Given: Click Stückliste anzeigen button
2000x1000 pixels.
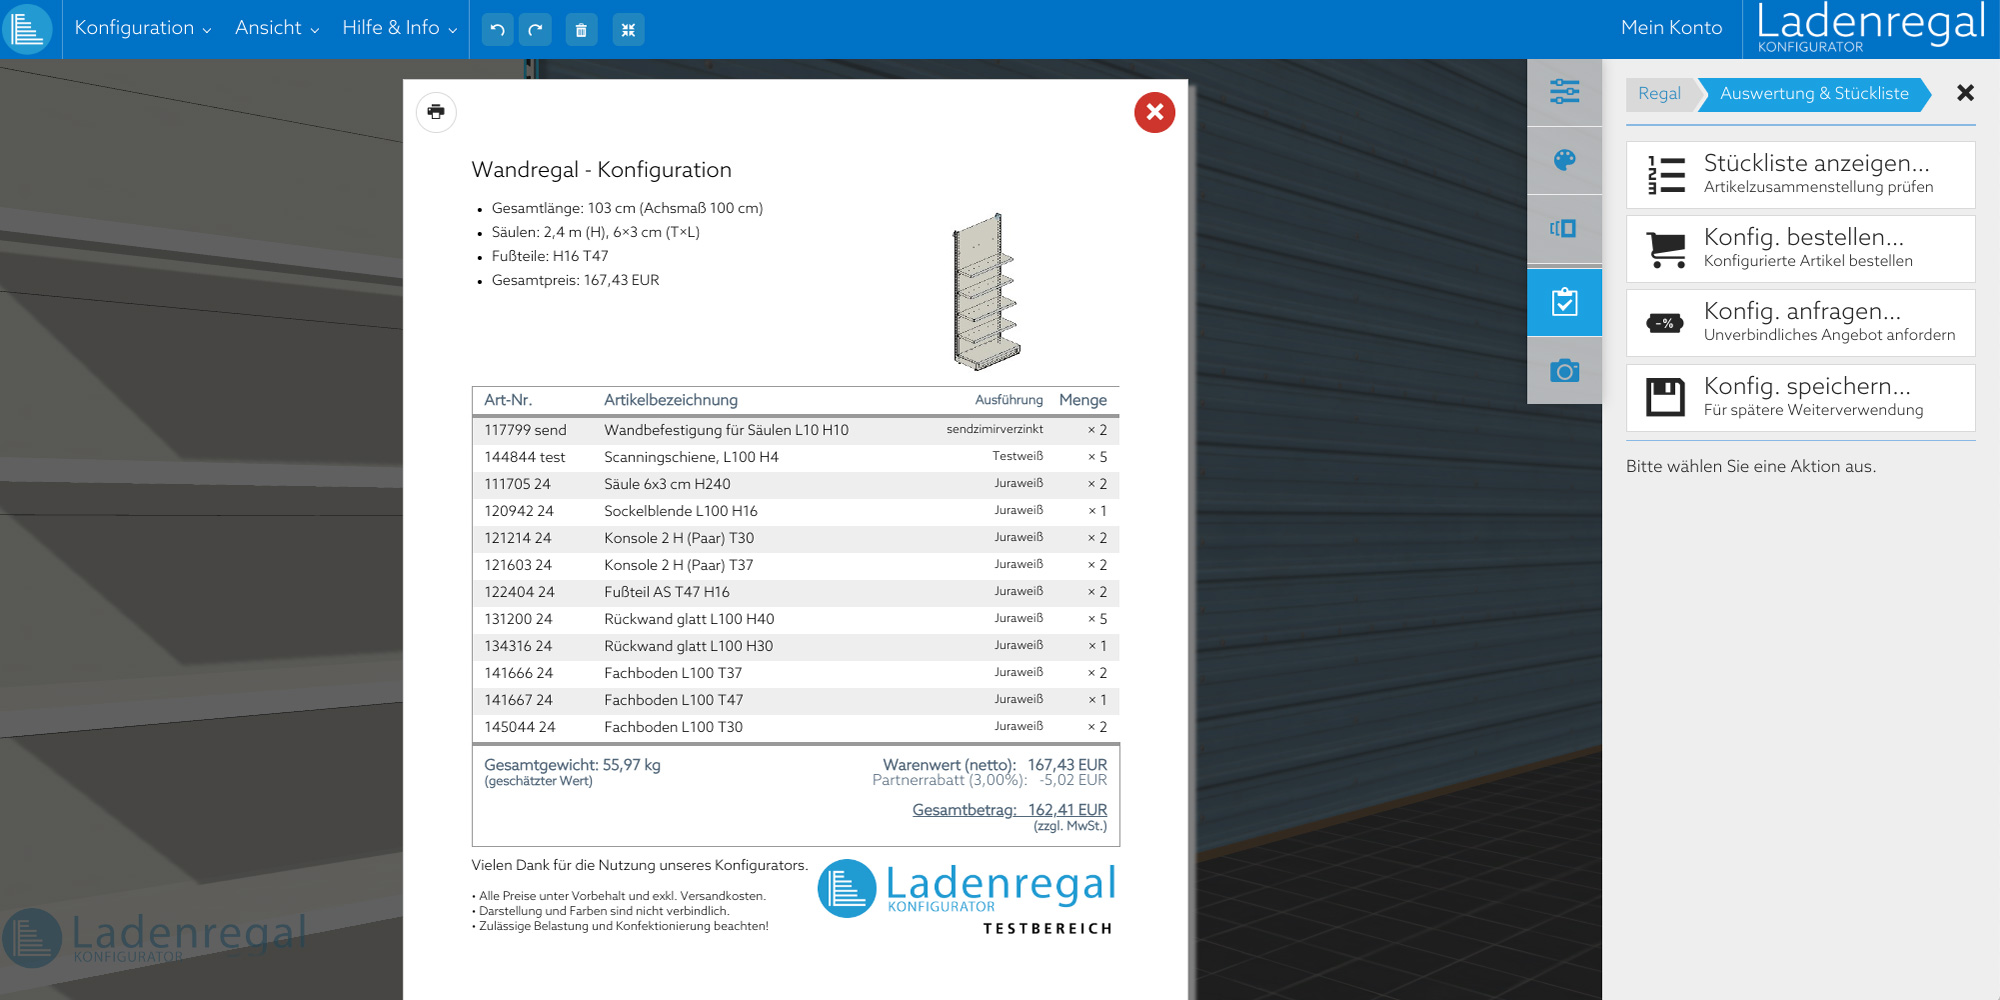Looking at the screenshot, I should click(1800, 175).
